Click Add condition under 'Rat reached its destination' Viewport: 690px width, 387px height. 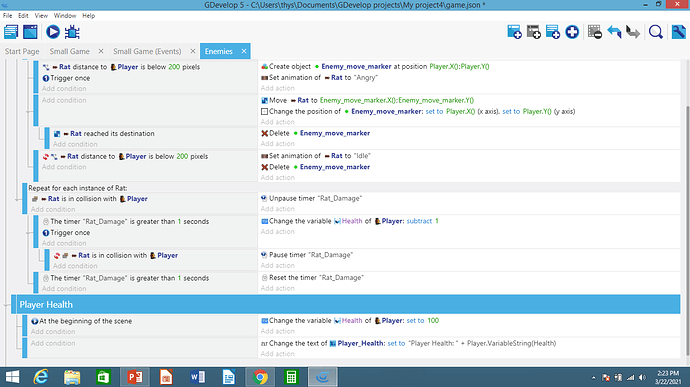click(75, 144)
